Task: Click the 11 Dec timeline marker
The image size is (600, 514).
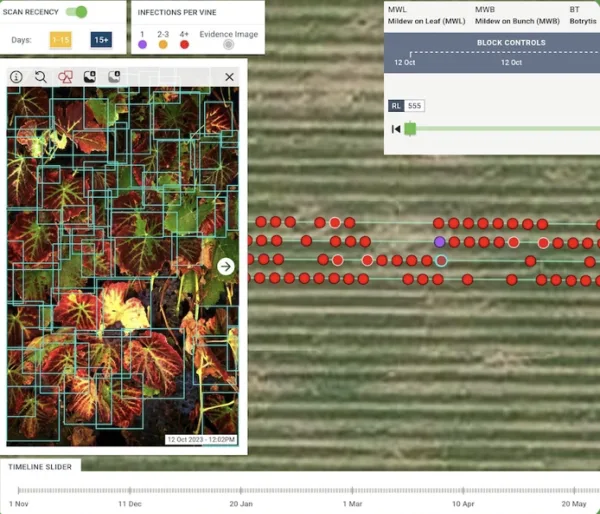Action: [x=130, y=504]
